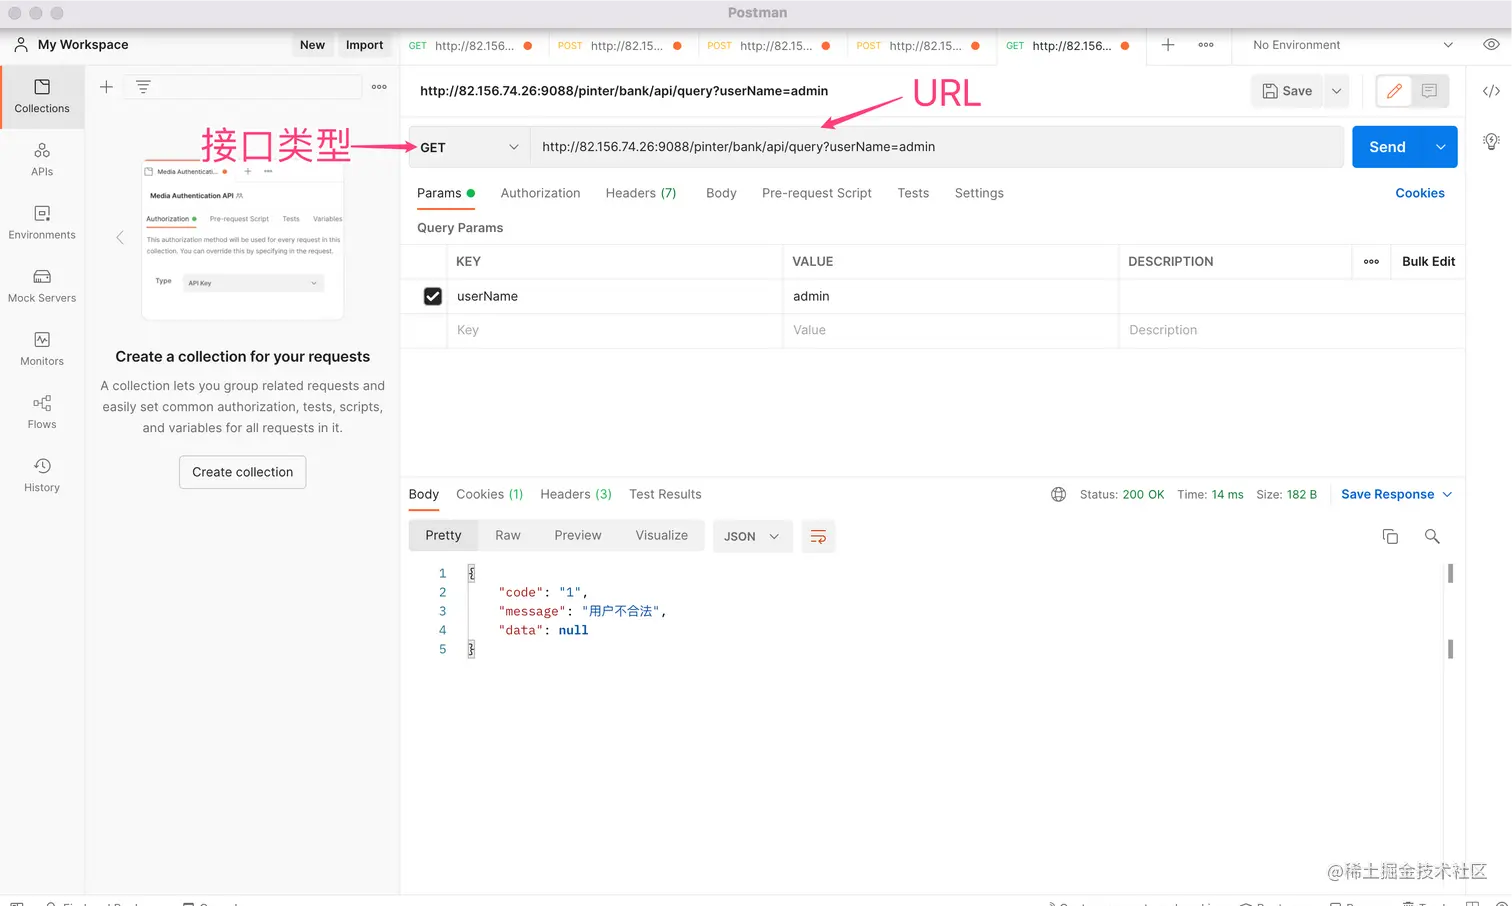Screen dimensions: 1512x906
Task: Toggle line wrap icon in response viewer
Action: pos(818,536)
